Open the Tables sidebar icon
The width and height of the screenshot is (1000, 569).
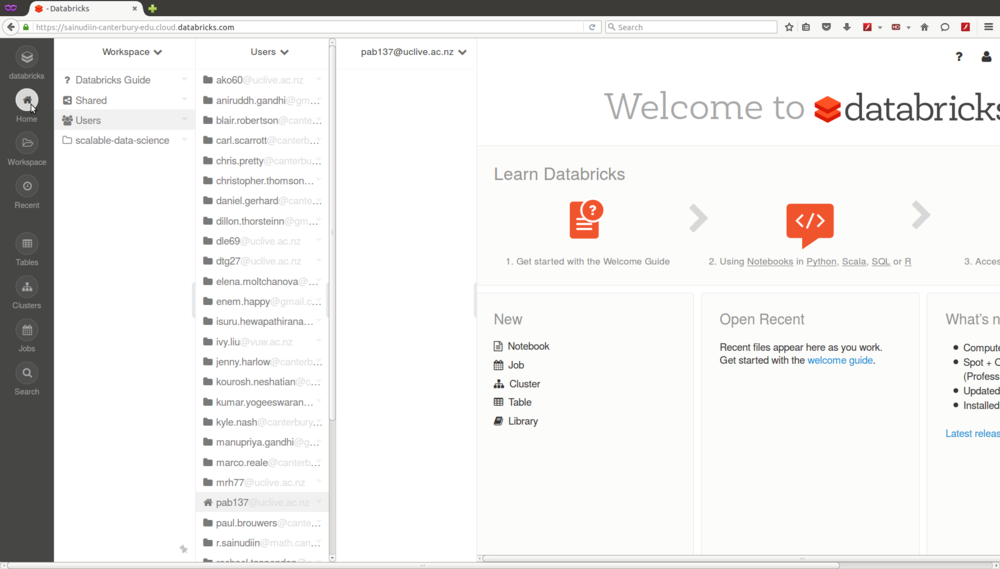27,243
